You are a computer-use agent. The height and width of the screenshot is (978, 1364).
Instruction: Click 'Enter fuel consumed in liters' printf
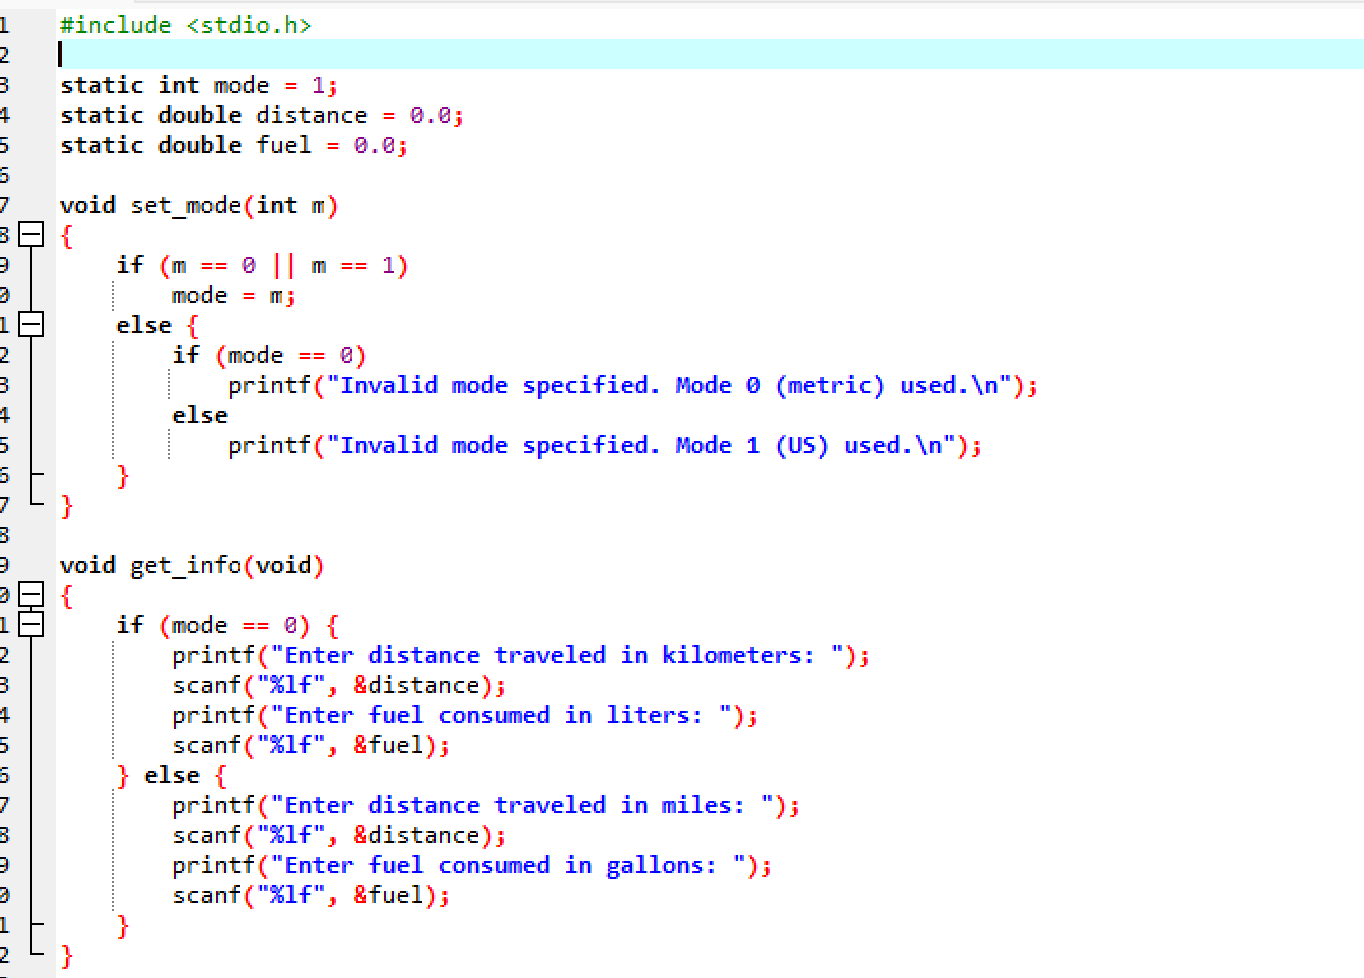(465, 715)
